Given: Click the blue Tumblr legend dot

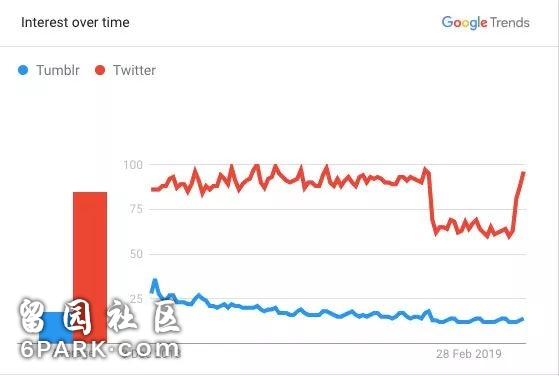Looking at the screenshot, I should pyautogui.click(x=23, y=70).
